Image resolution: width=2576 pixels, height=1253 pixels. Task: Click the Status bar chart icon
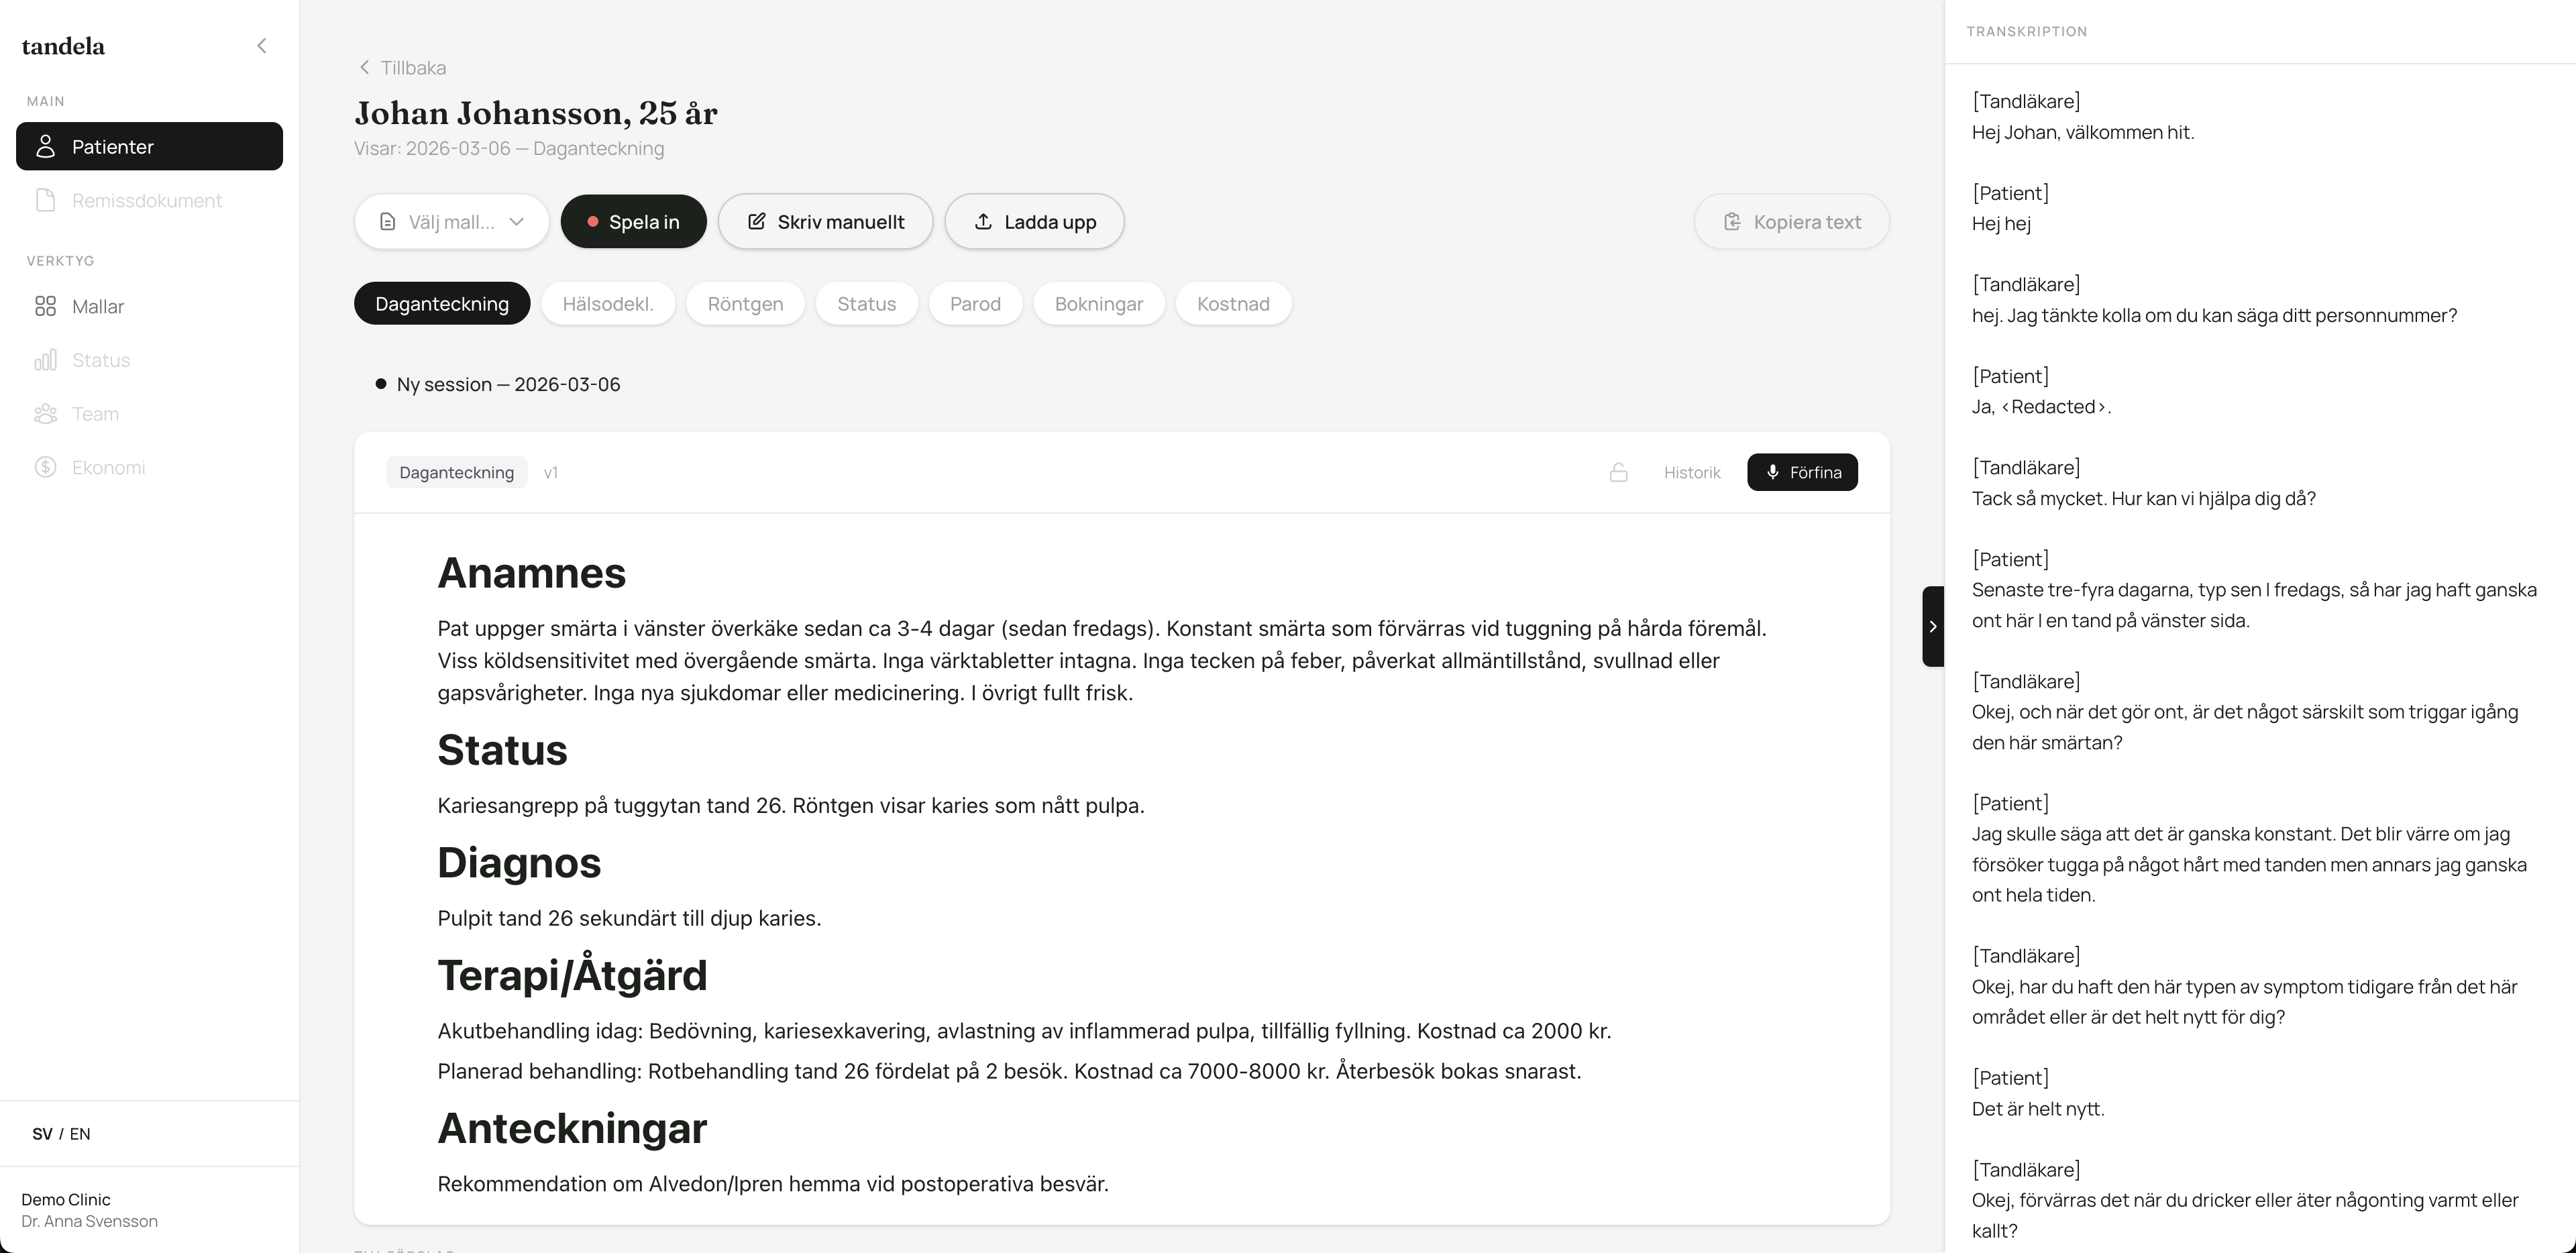(x=45, y=361)
